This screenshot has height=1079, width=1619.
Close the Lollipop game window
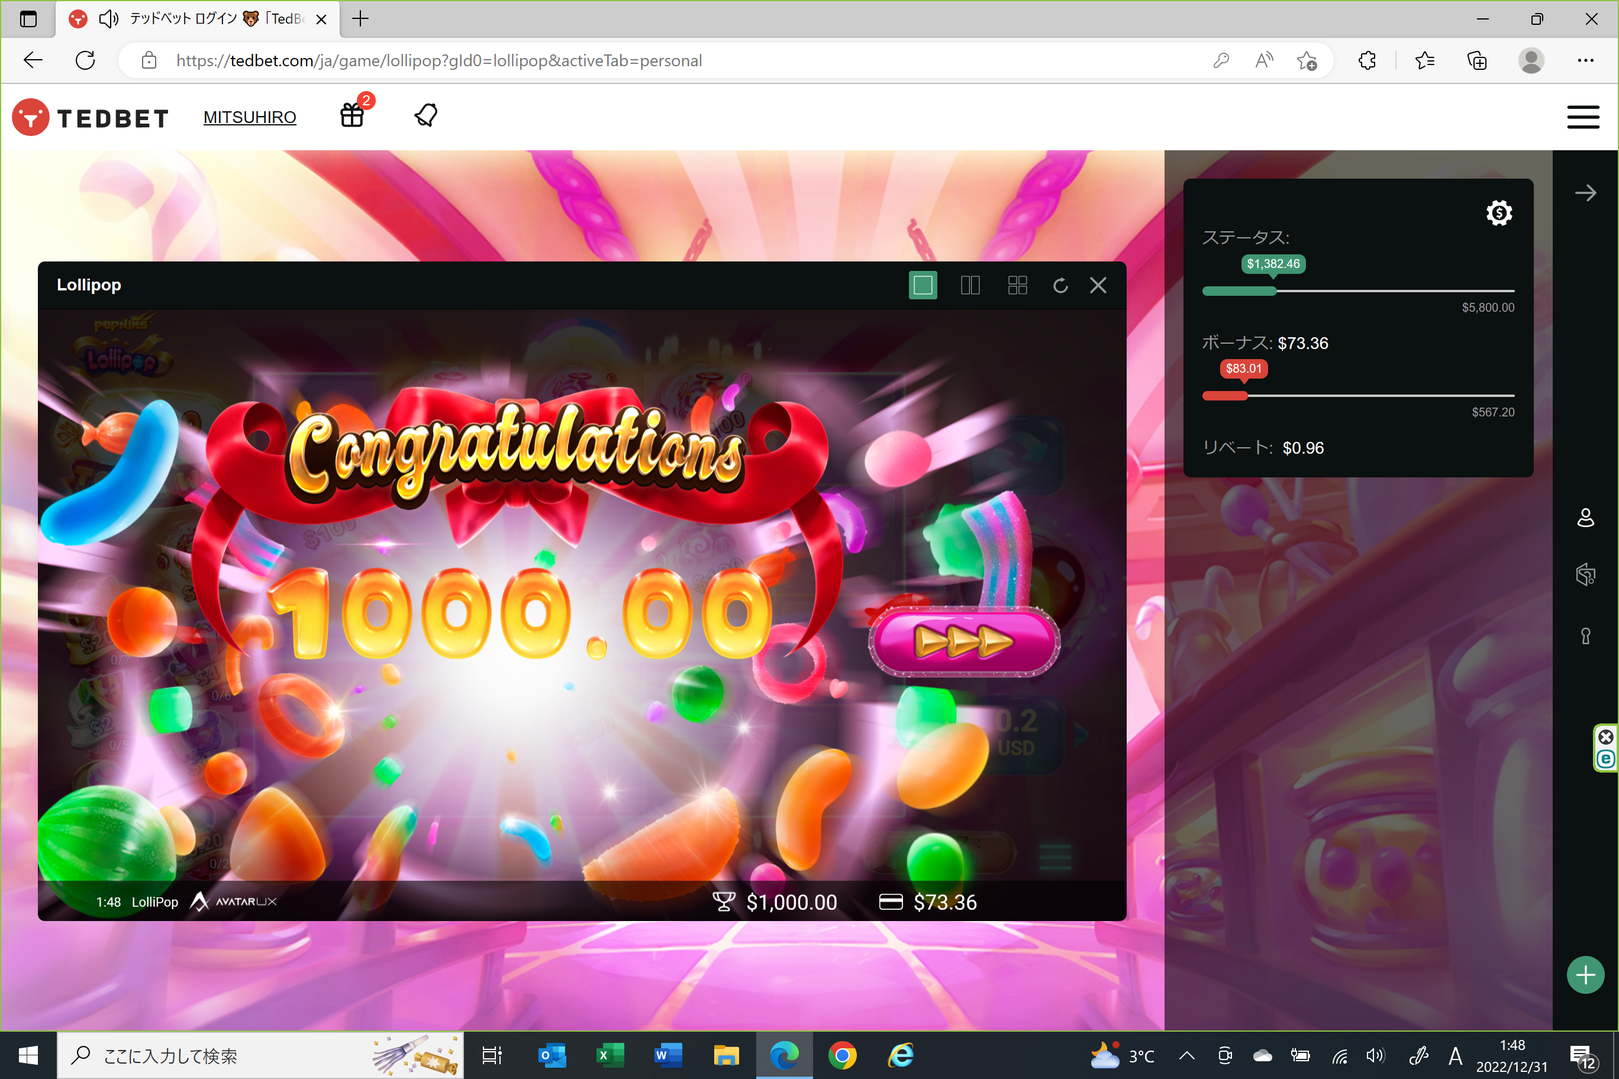click(x=1098, y=285)
